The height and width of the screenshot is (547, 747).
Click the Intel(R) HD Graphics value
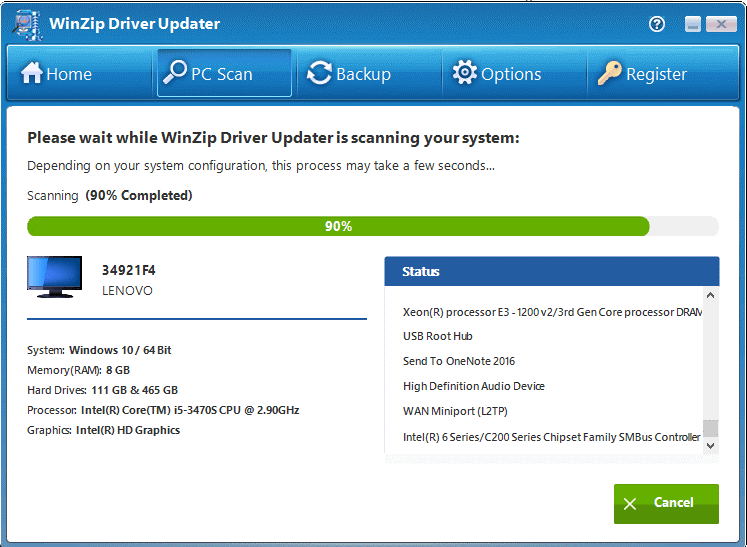128,430
